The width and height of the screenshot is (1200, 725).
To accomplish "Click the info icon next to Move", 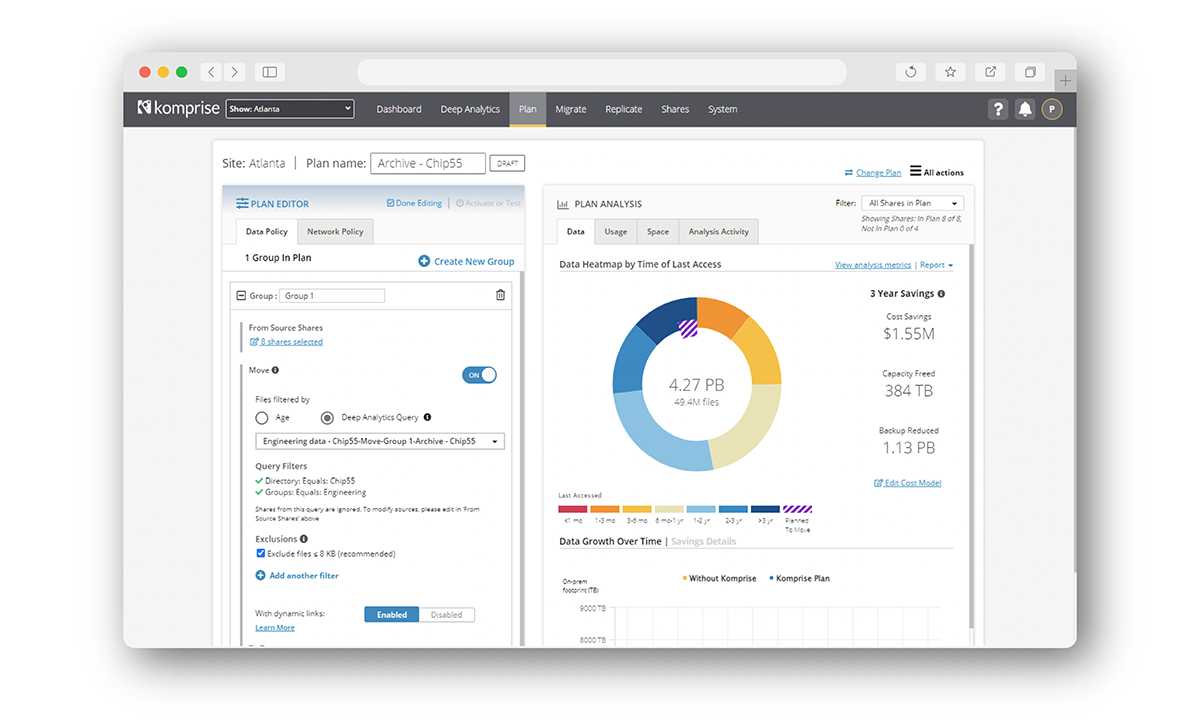I will click(273, 370).
